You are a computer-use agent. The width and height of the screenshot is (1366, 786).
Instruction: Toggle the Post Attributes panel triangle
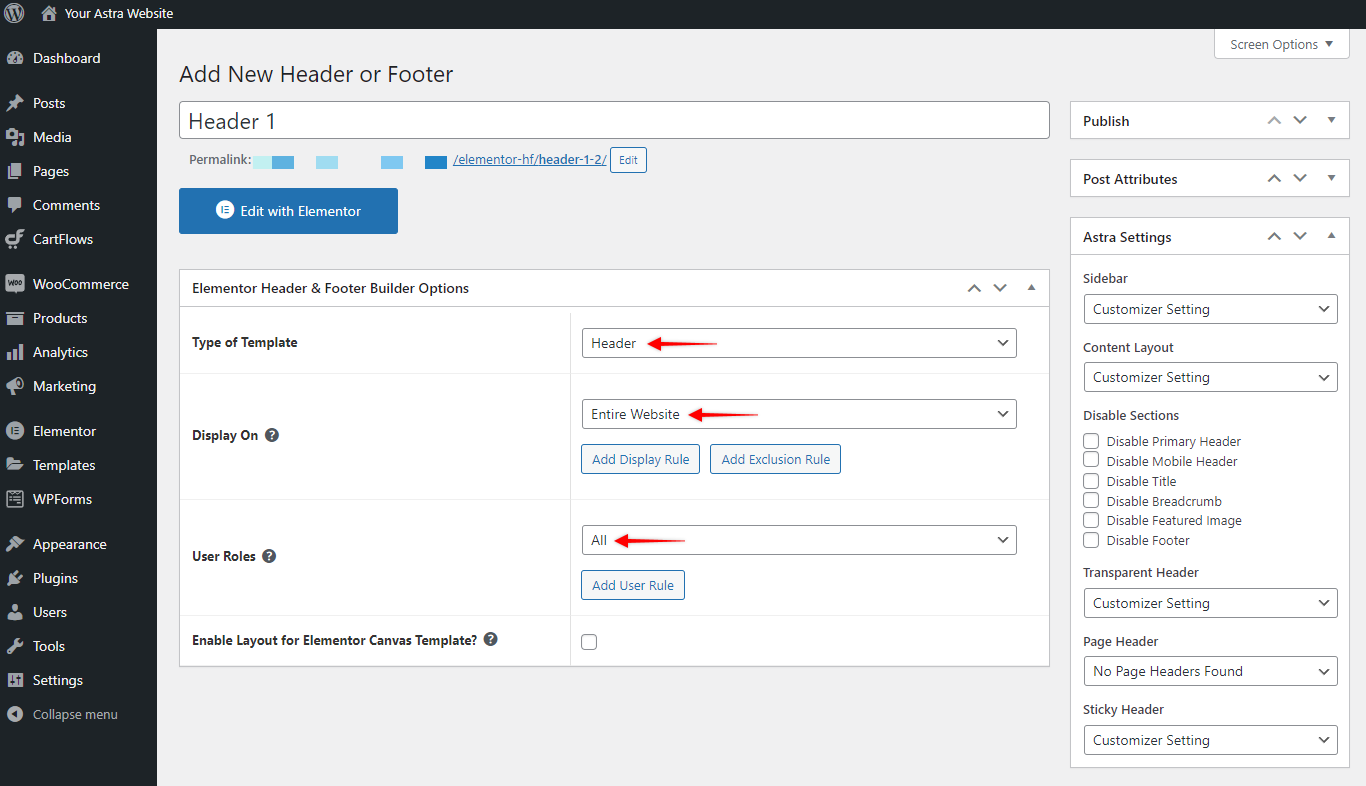pyautogui.click(x=1331, y=178)
